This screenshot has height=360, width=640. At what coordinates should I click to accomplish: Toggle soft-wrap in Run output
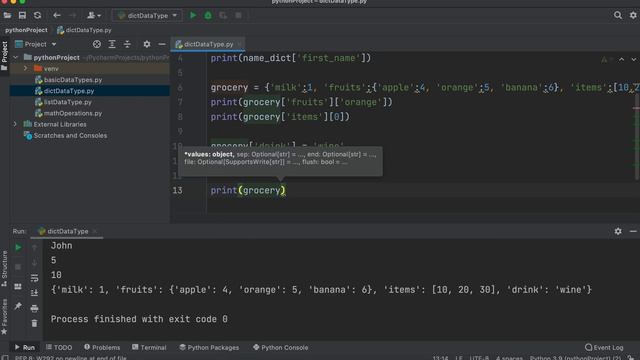[x=34, y=278]
